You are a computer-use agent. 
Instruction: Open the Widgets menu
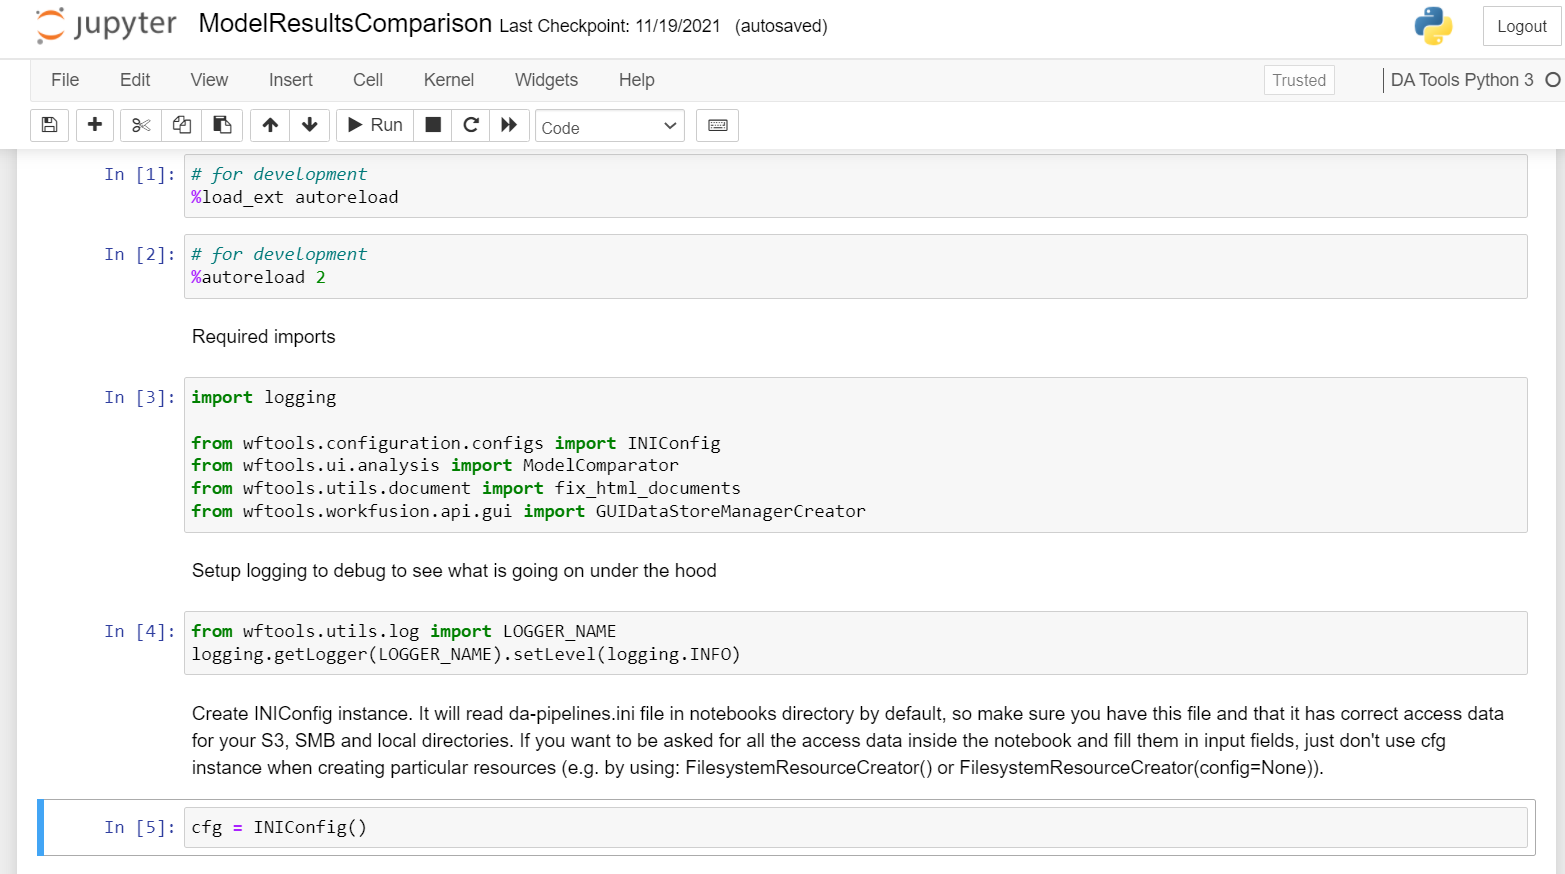coord(546,80)
